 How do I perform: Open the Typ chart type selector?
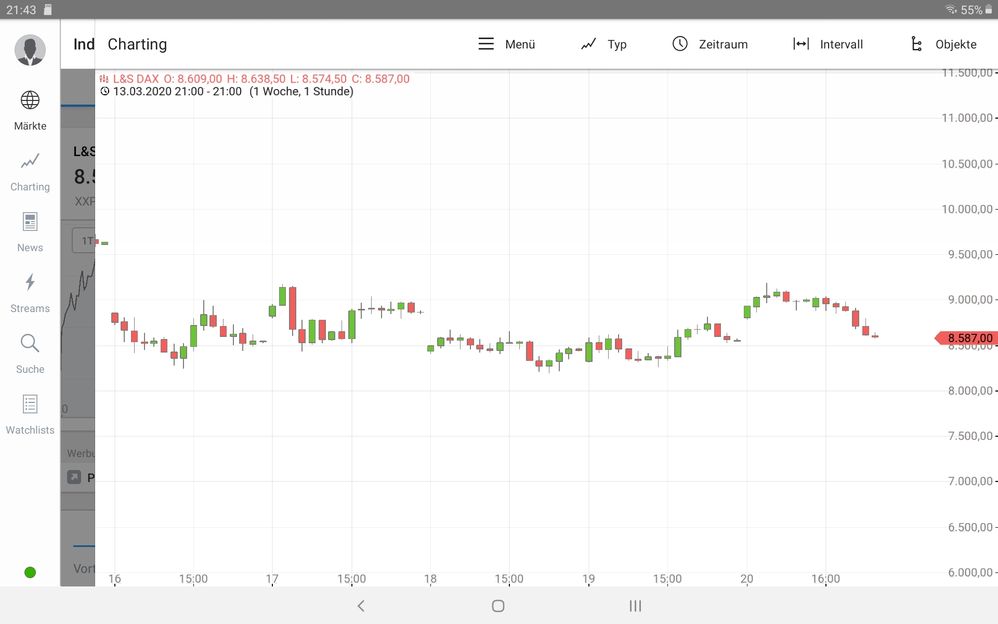tap(589, 44)
